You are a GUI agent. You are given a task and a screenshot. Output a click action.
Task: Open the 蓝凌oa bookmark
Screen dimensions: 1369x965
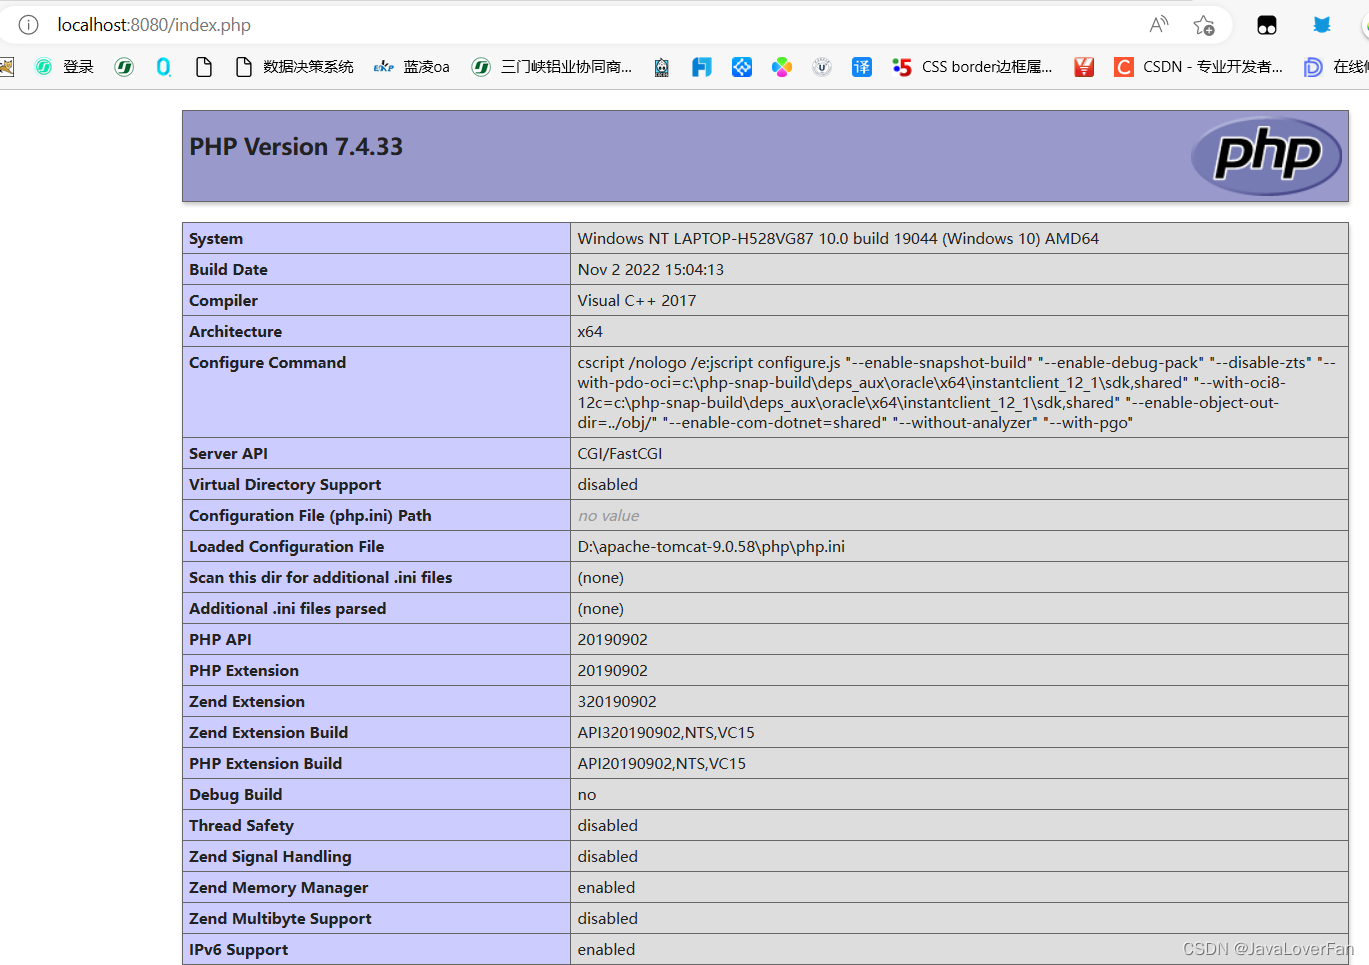point(411,67)
